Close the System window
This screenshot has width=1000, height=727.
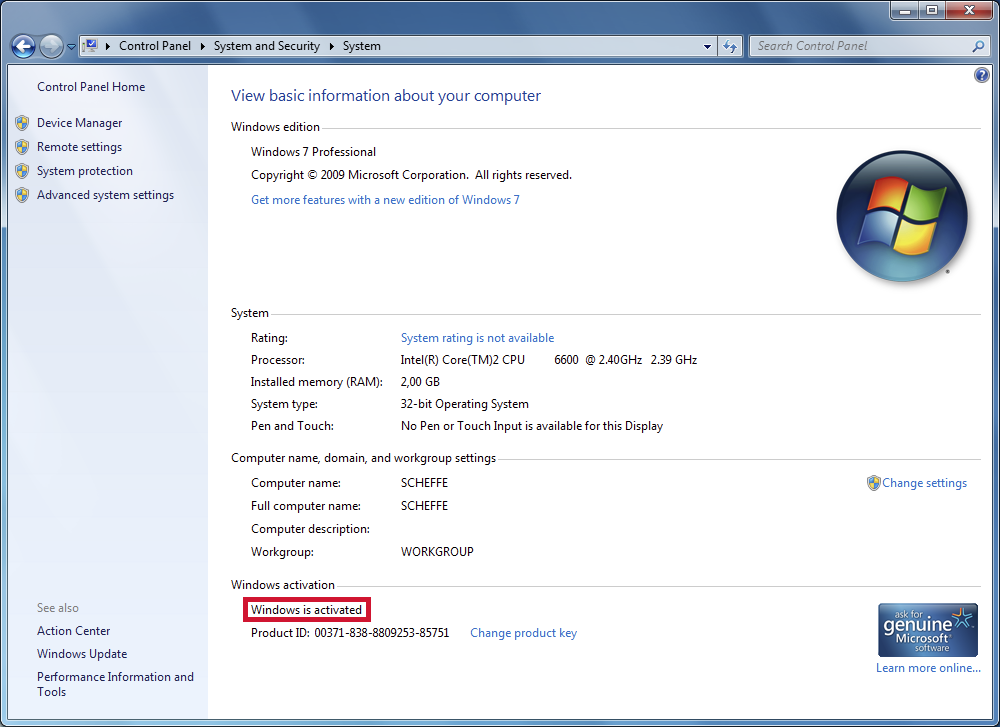point(969,10)
